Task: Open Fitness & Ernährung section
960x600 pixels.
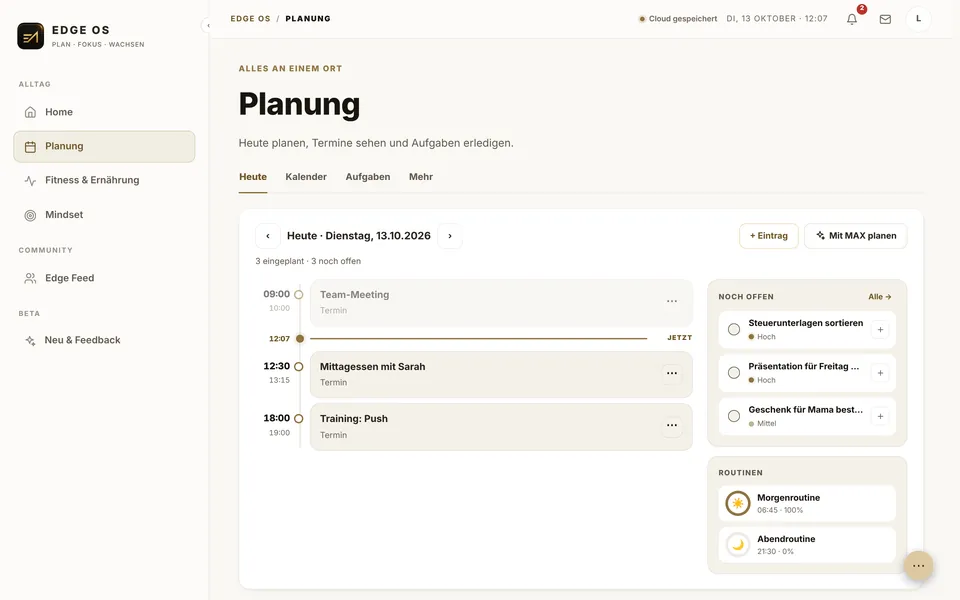Action: (104, 180)
